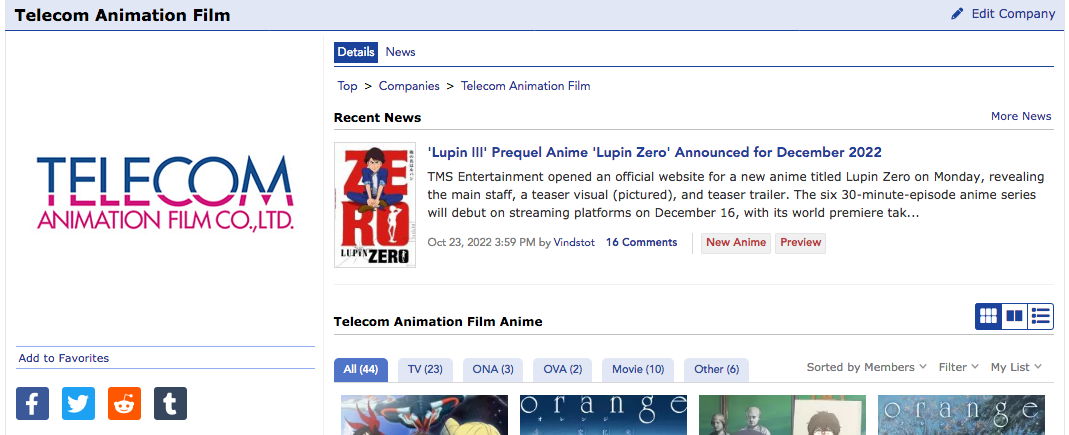Expand the Sorted by Members dropdown
Viewport: 1069px width, 435px height.
click(x=867, y=367)
